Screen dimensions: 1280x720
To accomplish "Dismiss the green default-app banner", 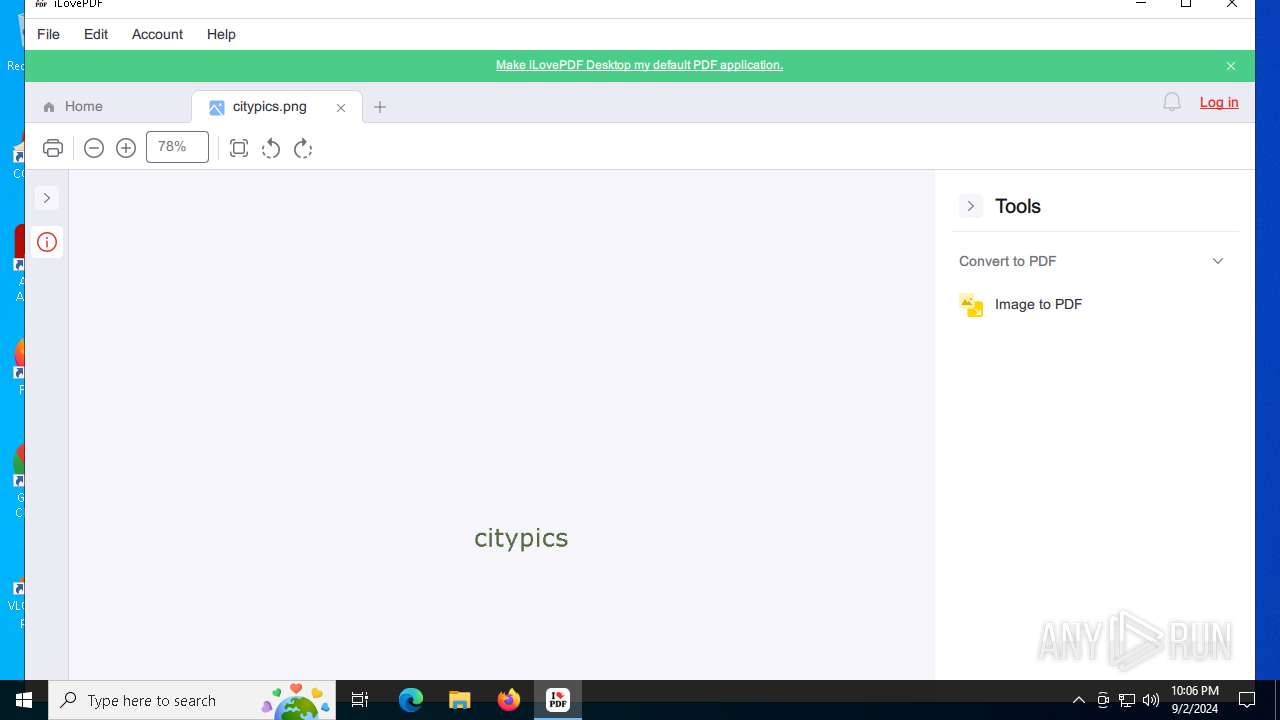I will pyautogui.click(x=1231, y=66).
